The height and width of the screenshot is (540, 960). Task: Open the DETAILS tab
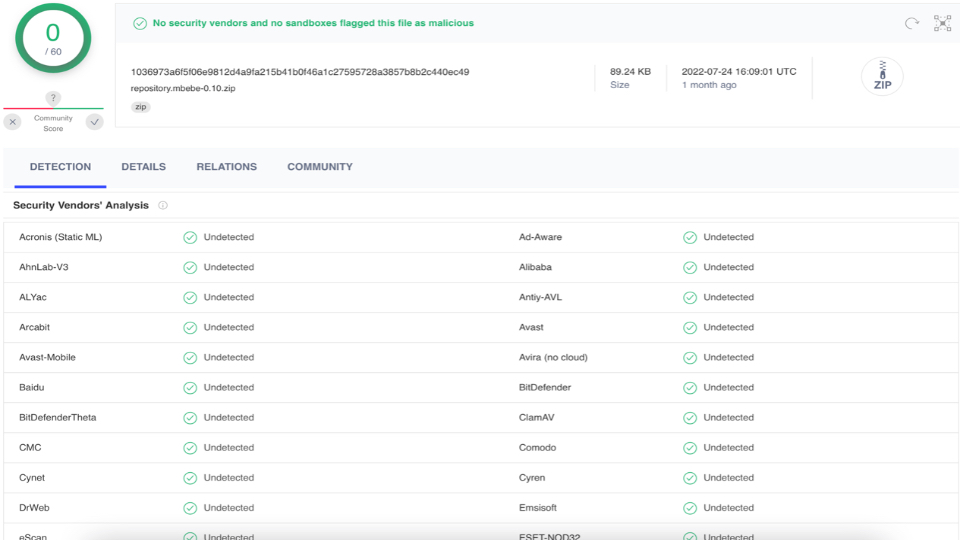[x=143, y=167]
